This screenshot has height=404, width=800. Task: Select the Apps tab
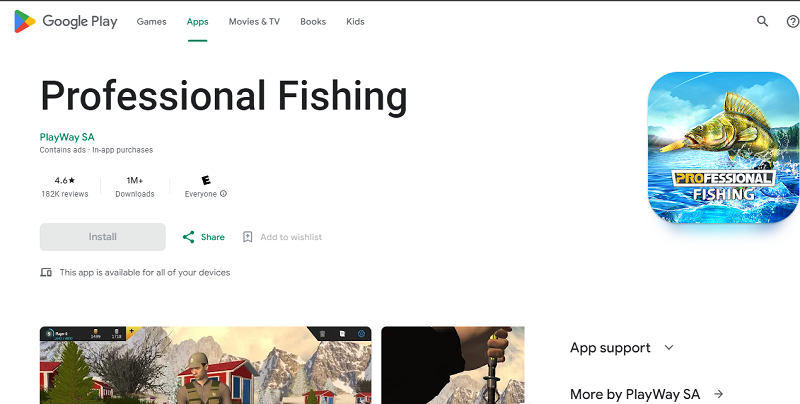tap(197, 21)
